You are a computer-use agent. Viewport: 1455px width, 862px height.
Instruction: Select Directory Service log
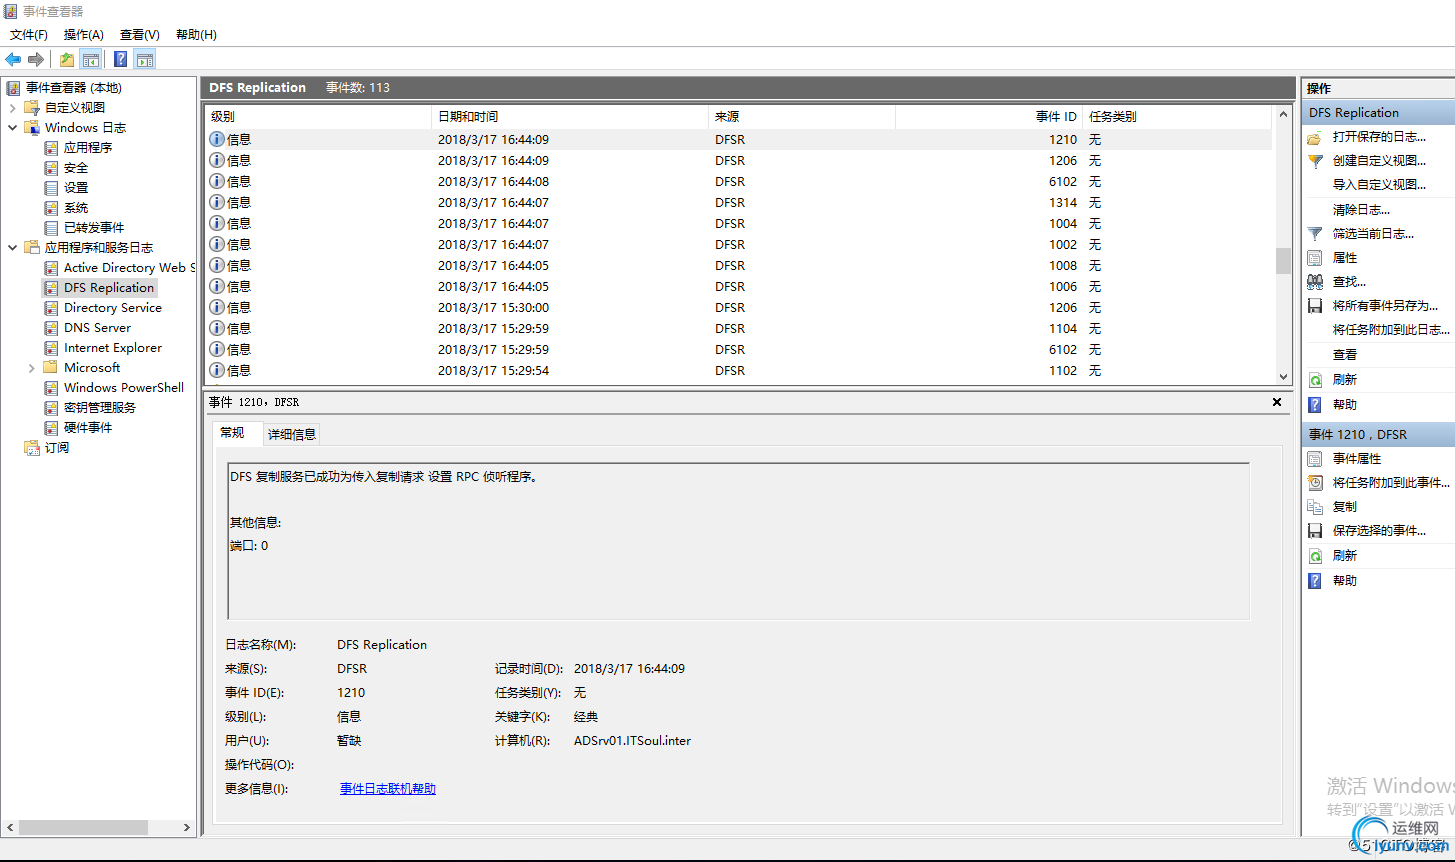[112, 308]
